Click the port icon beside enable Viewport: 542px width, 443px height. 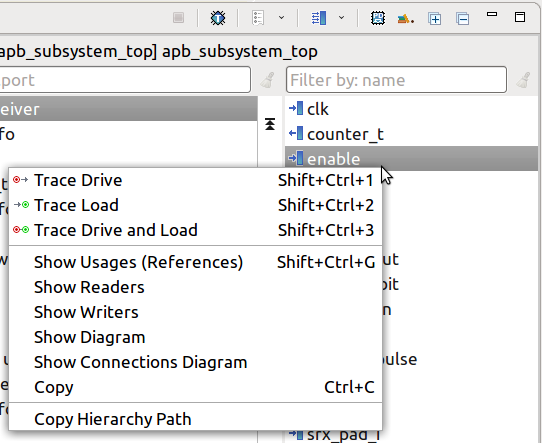(296, 158)
